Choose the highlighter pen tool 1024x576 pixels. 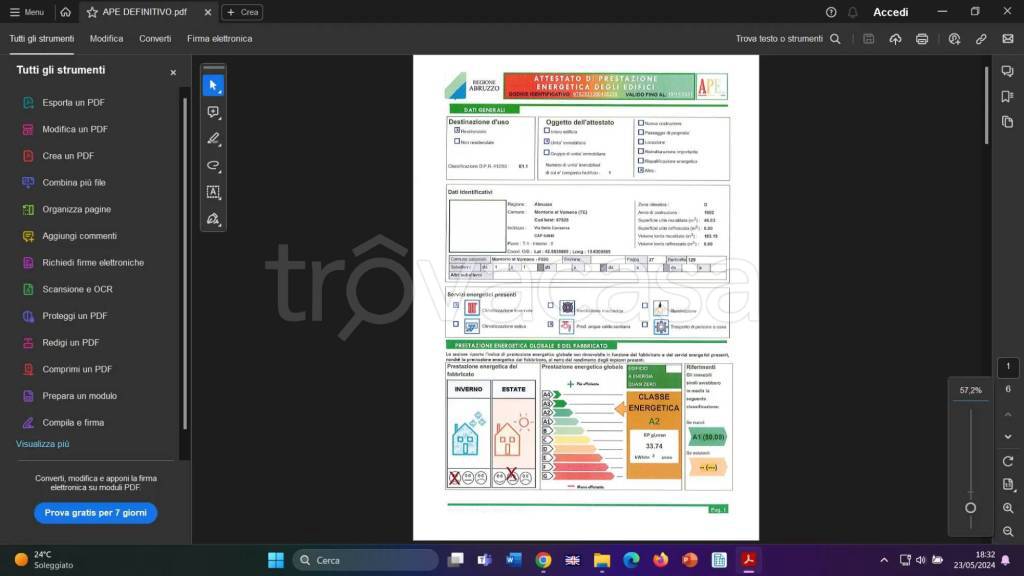pos(213,139)
